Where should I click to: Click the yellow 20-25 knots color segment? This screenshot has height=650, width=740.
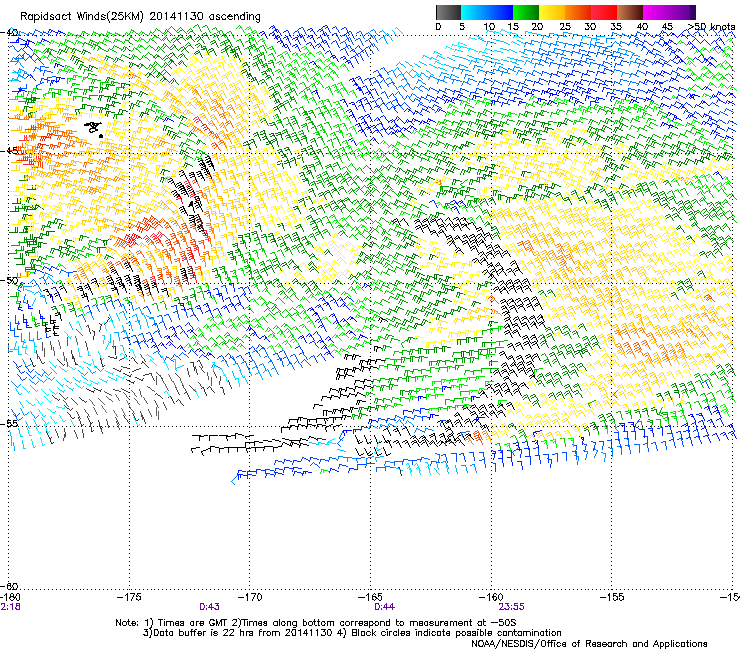click(x=552, y=12)
